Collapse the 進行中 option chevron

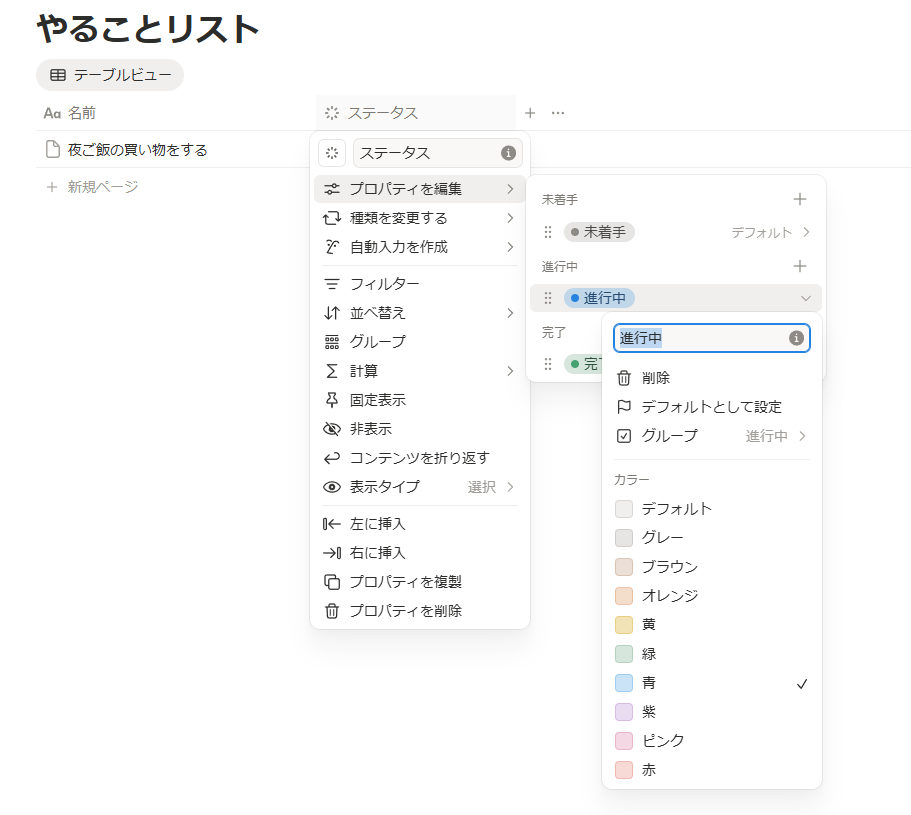pyautogui.click(x=805, y=298)
